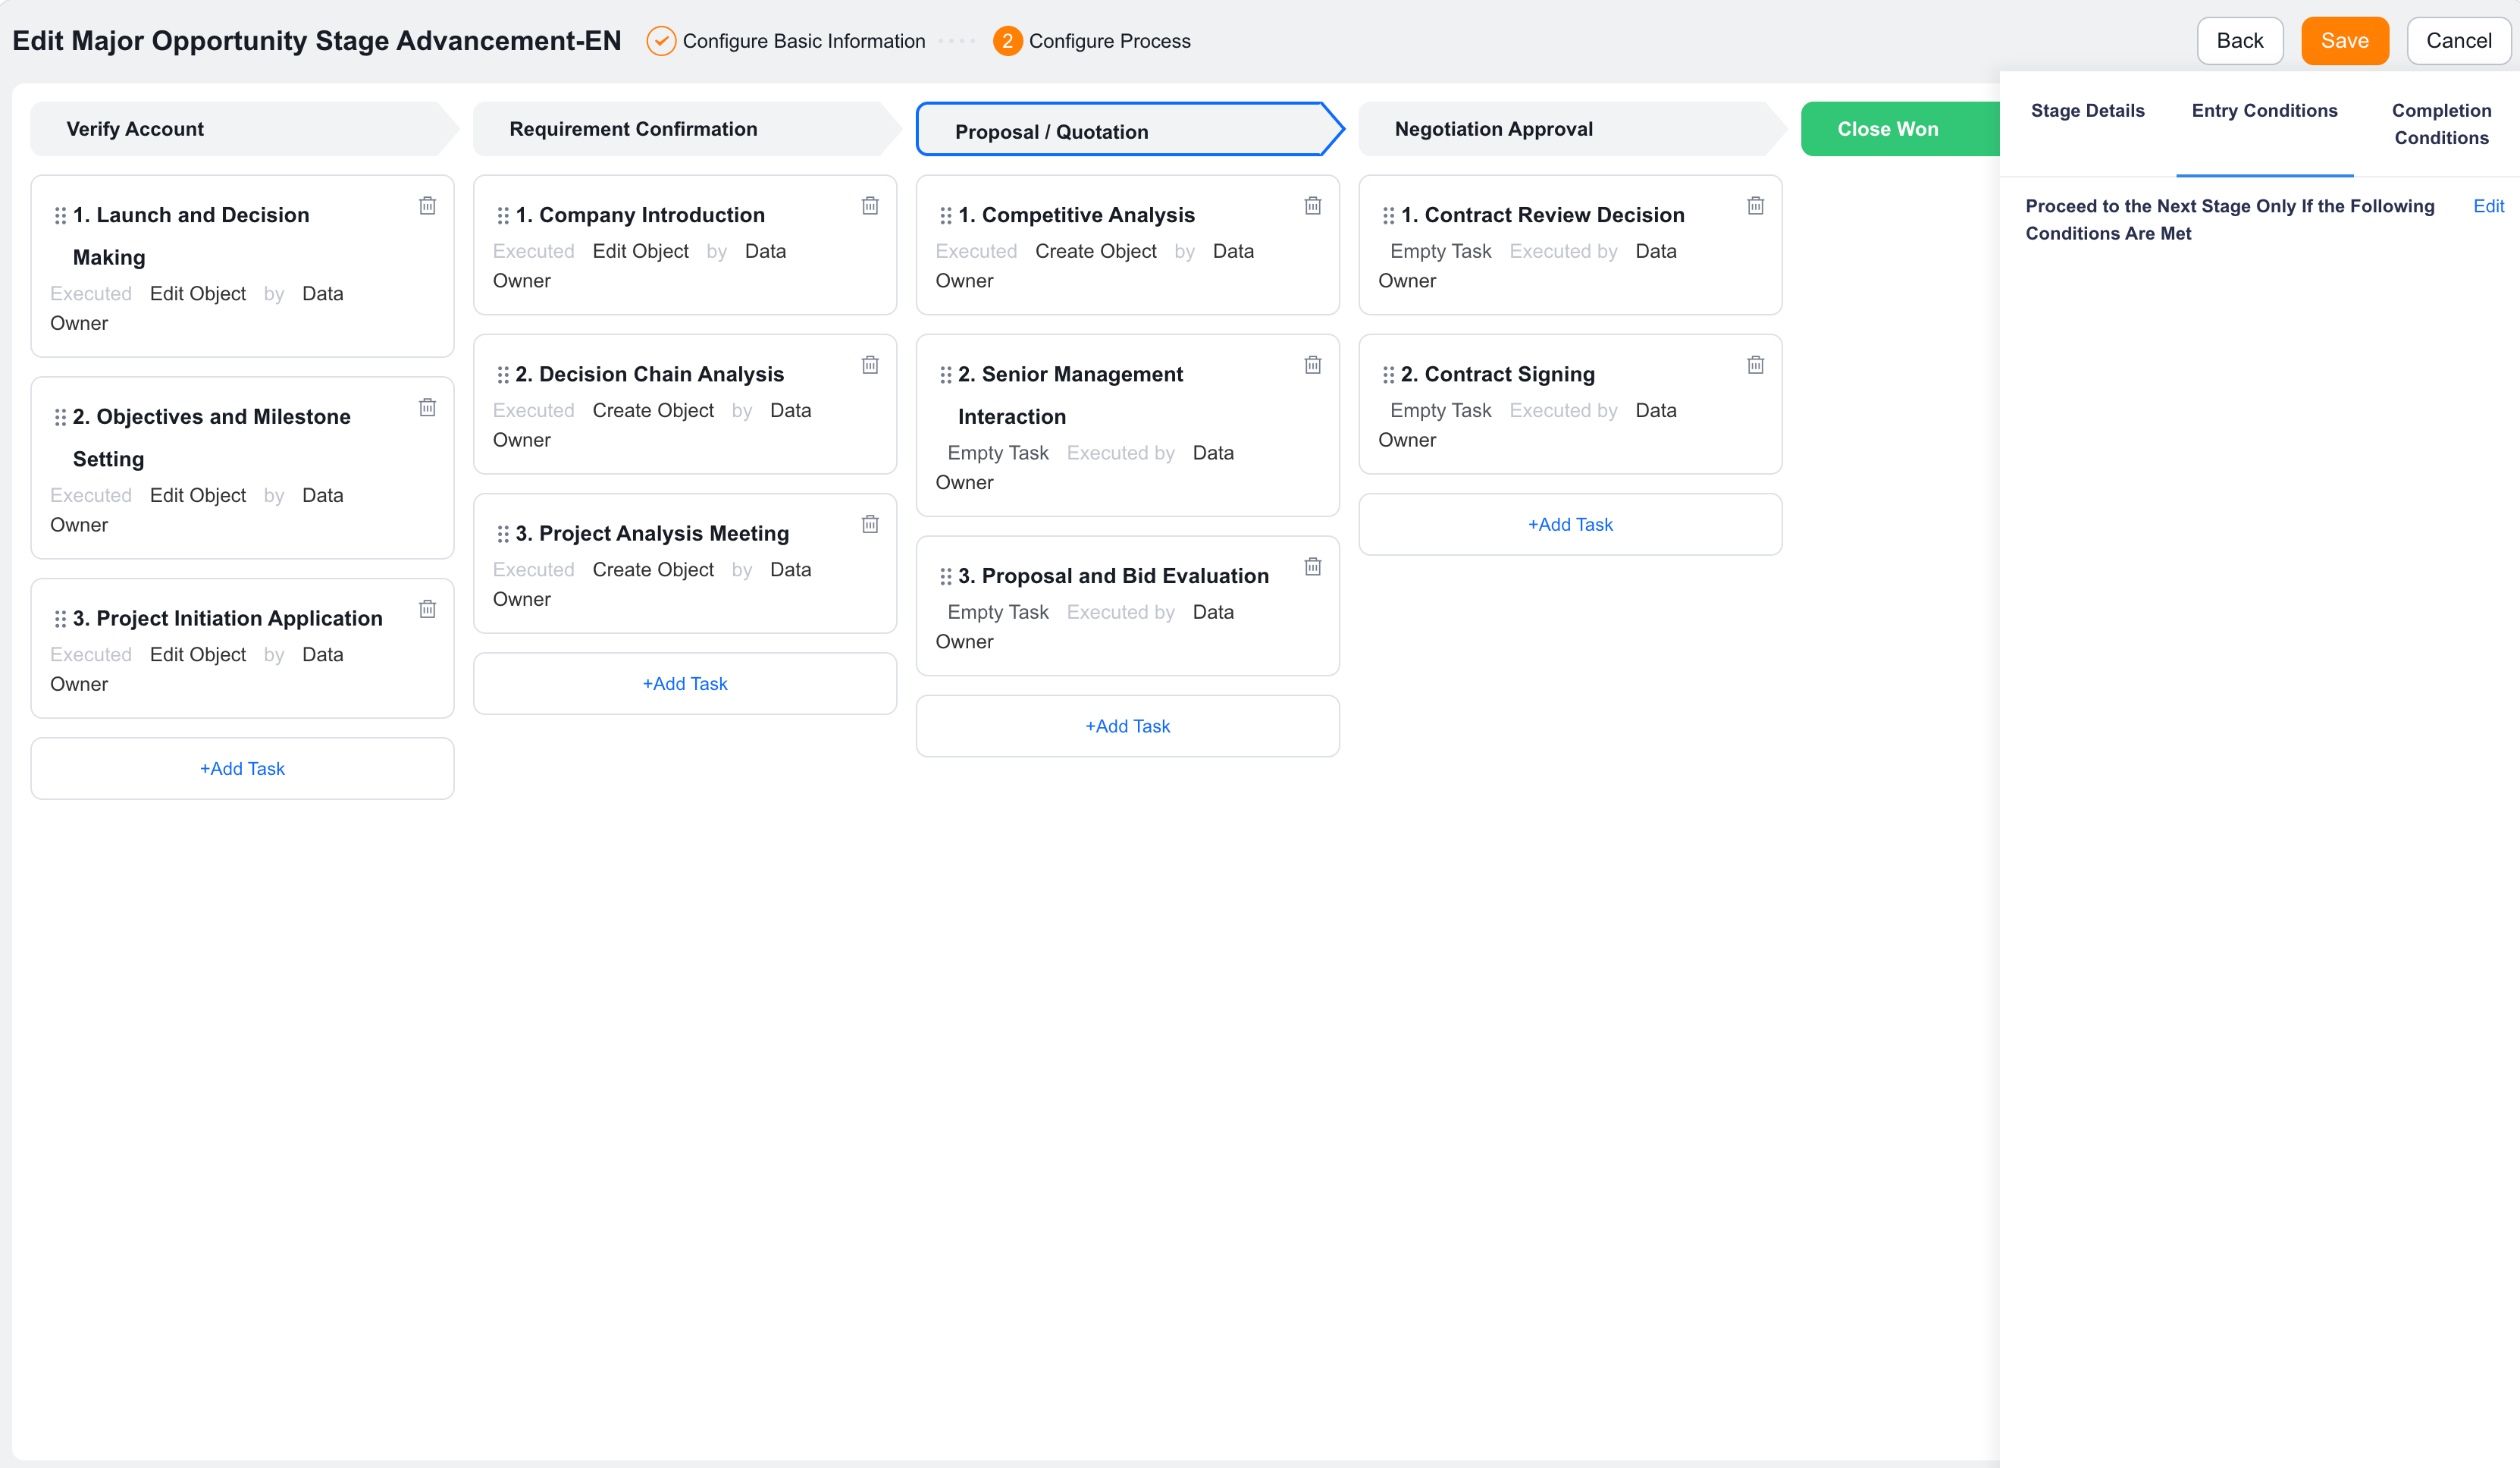Open the Project Initiation Application task card
The width and height of the screenshot is (2520, 1468).
point(242,648)
